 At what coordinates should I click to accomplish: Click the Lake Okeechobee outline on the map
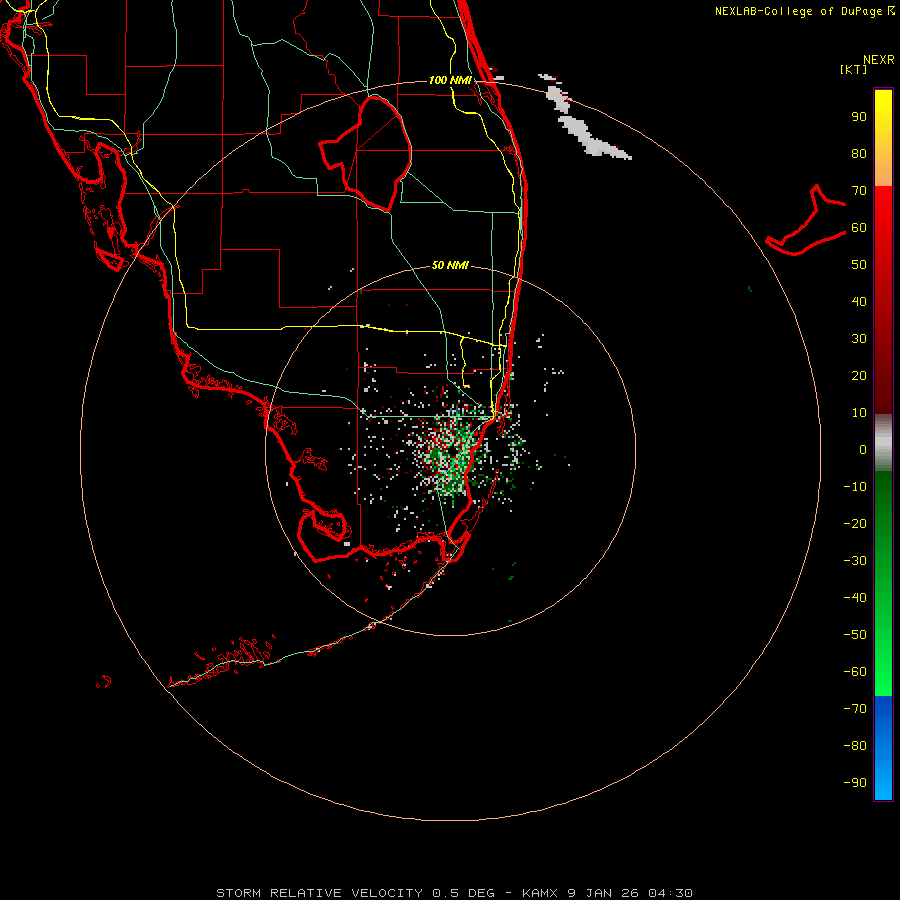click(x=365, y=153)
